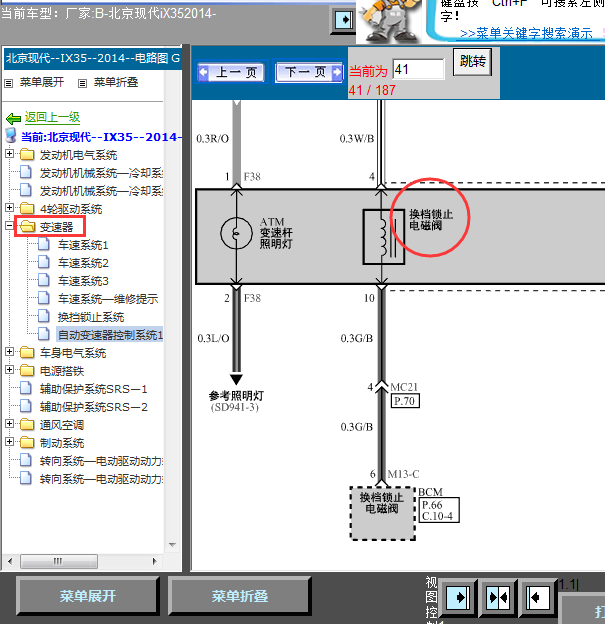Click the 当前:北京现代--IX35--2014 tree root
The image size is (605, 626).
pyautogui.click(x=101, y=137)
